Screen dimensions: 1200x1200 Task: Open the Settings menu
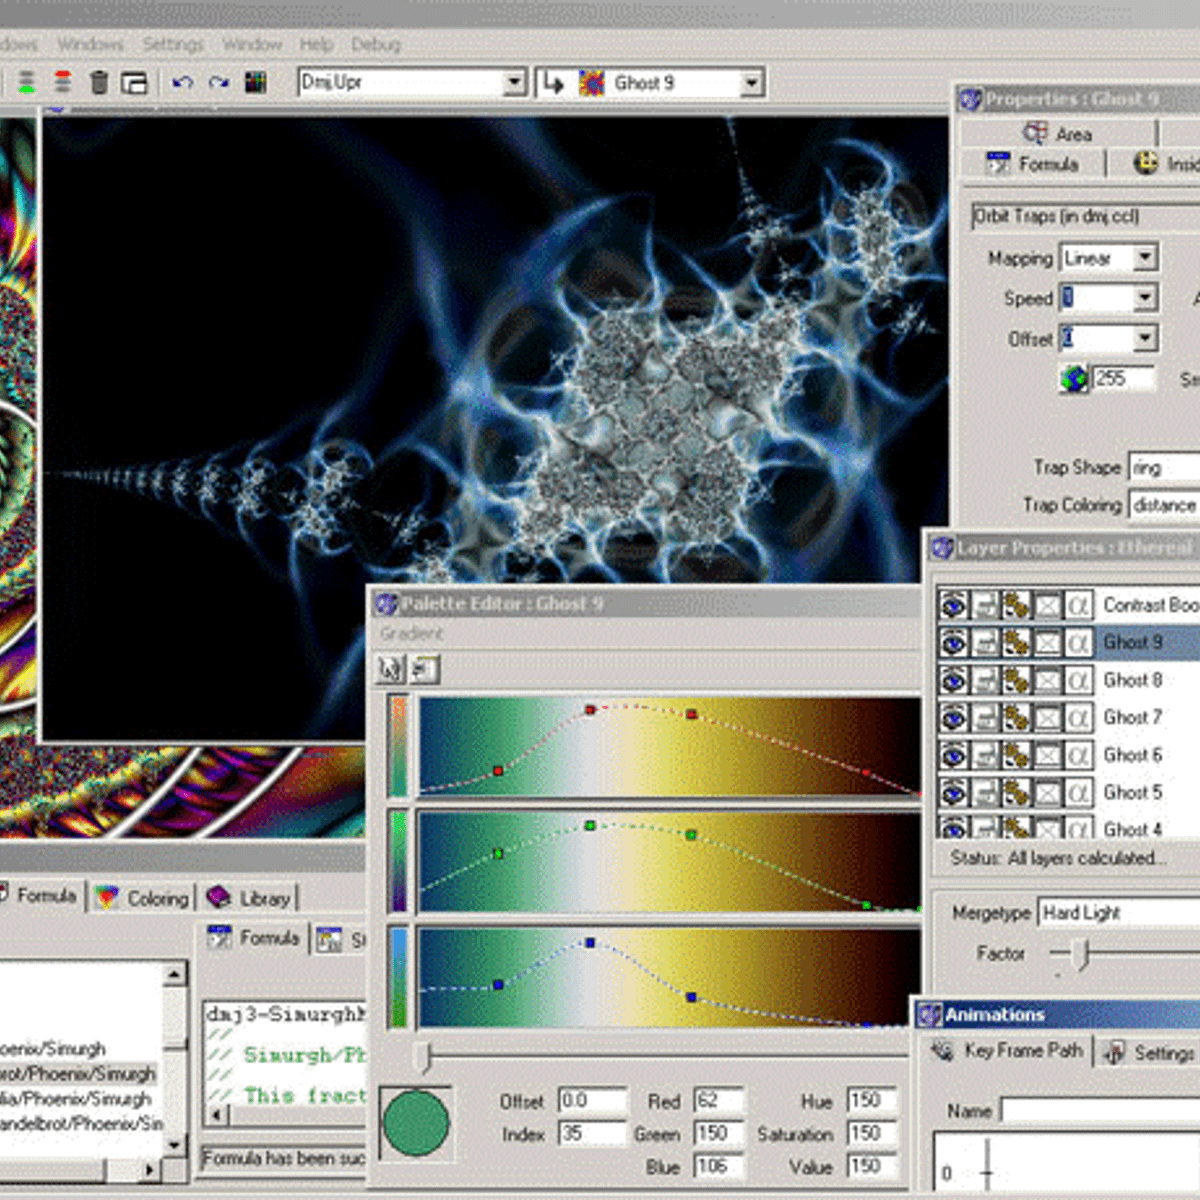point(172,44)
